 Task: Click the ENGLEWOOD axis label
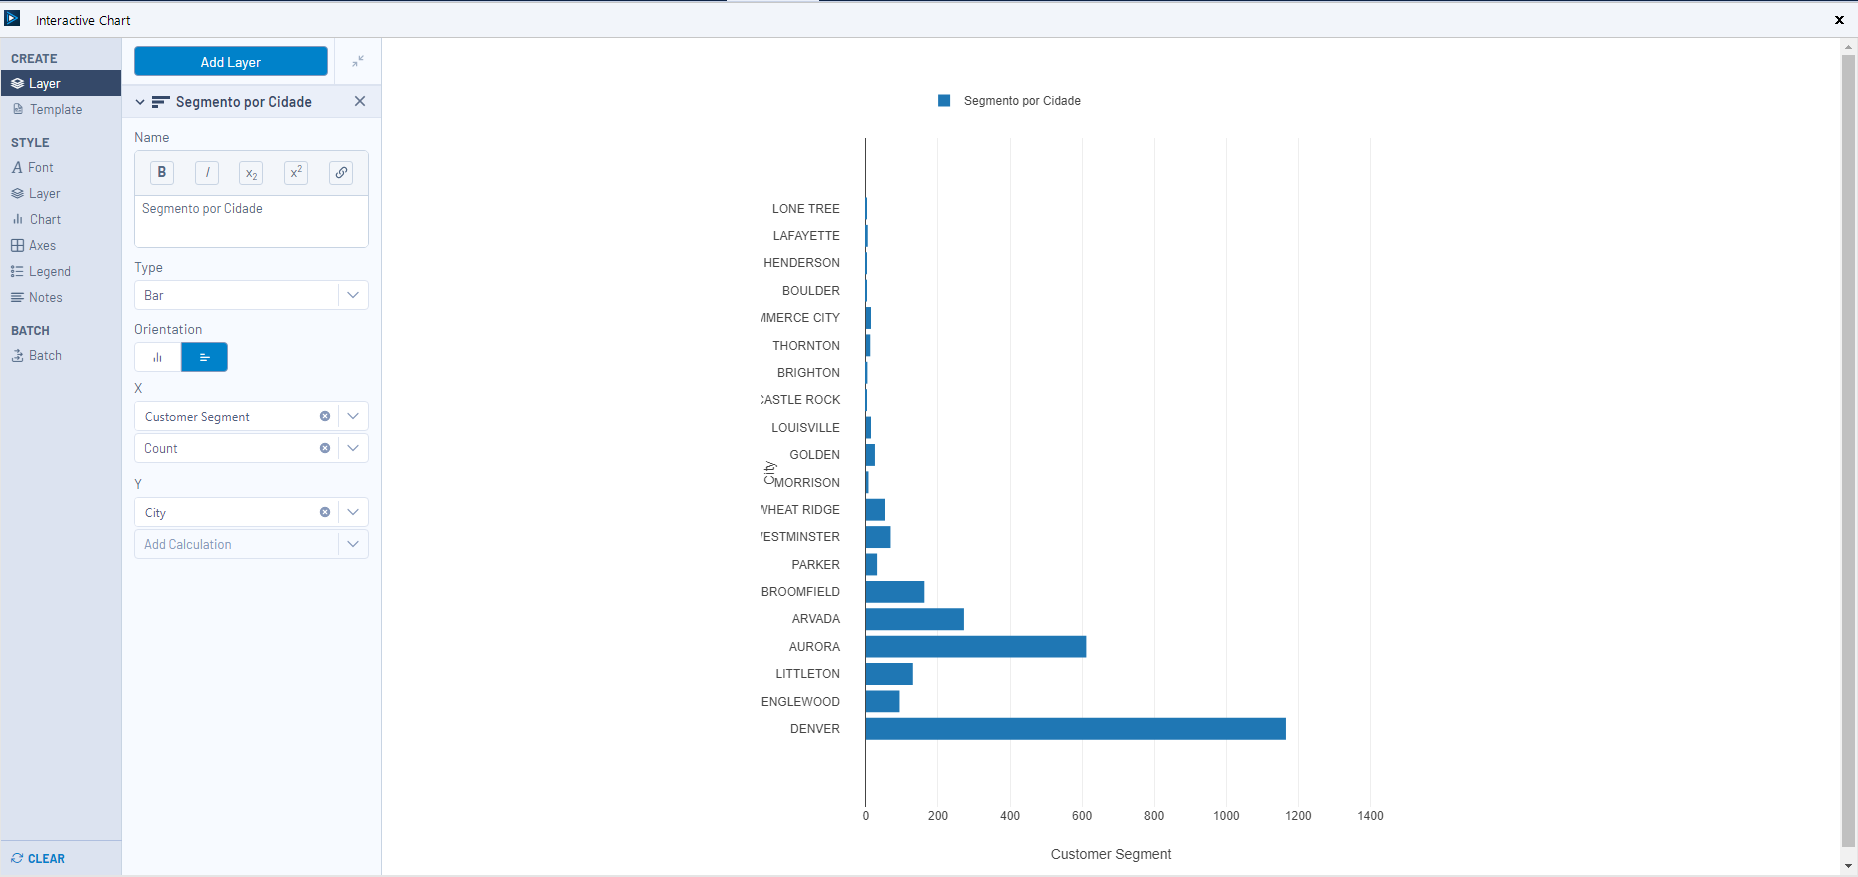pyautogui.click(x=800, y=702)
